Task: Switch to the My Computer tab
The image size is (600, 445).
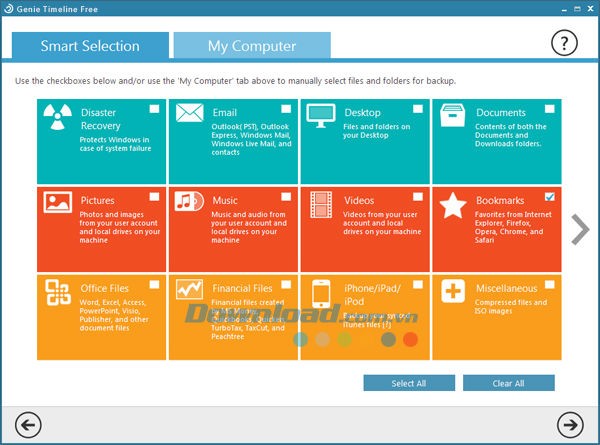Action: pos(251,45)
